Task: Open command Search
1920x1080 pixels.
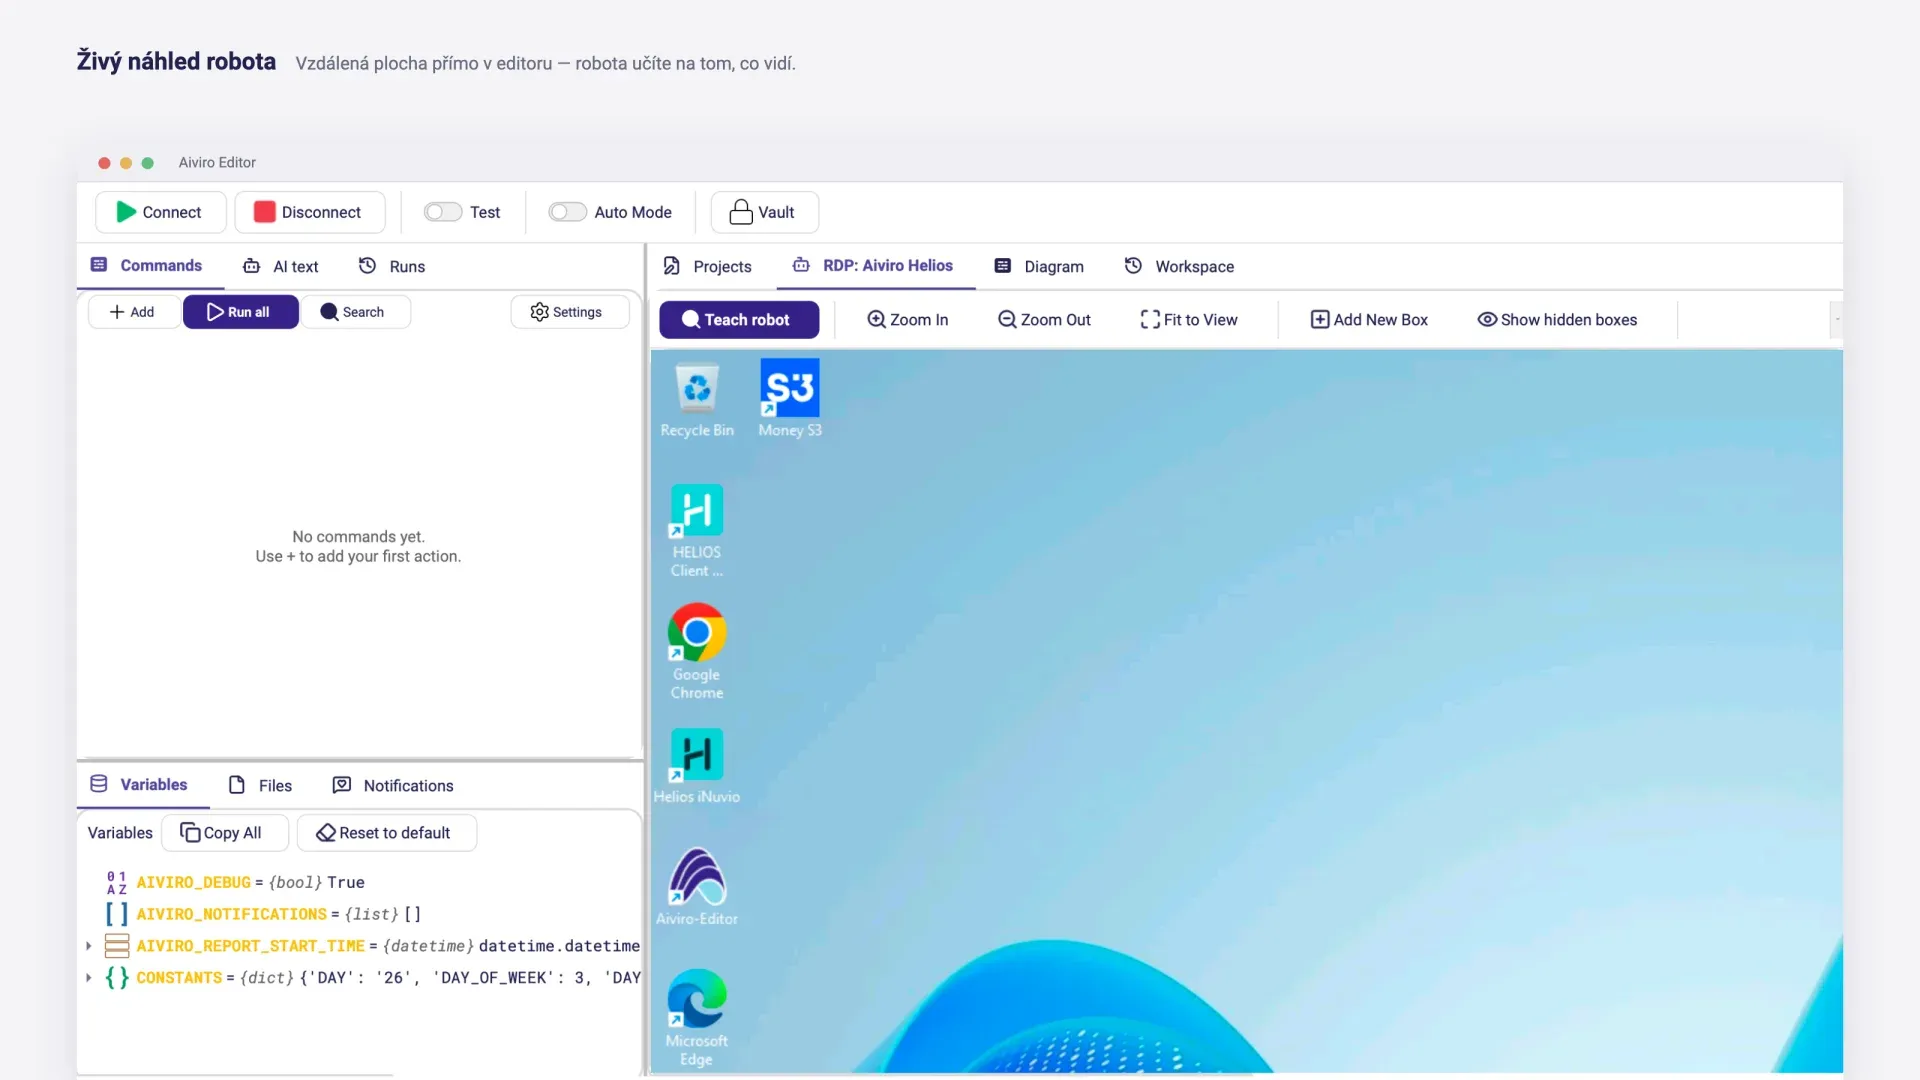Action: [x=355, y=312]
